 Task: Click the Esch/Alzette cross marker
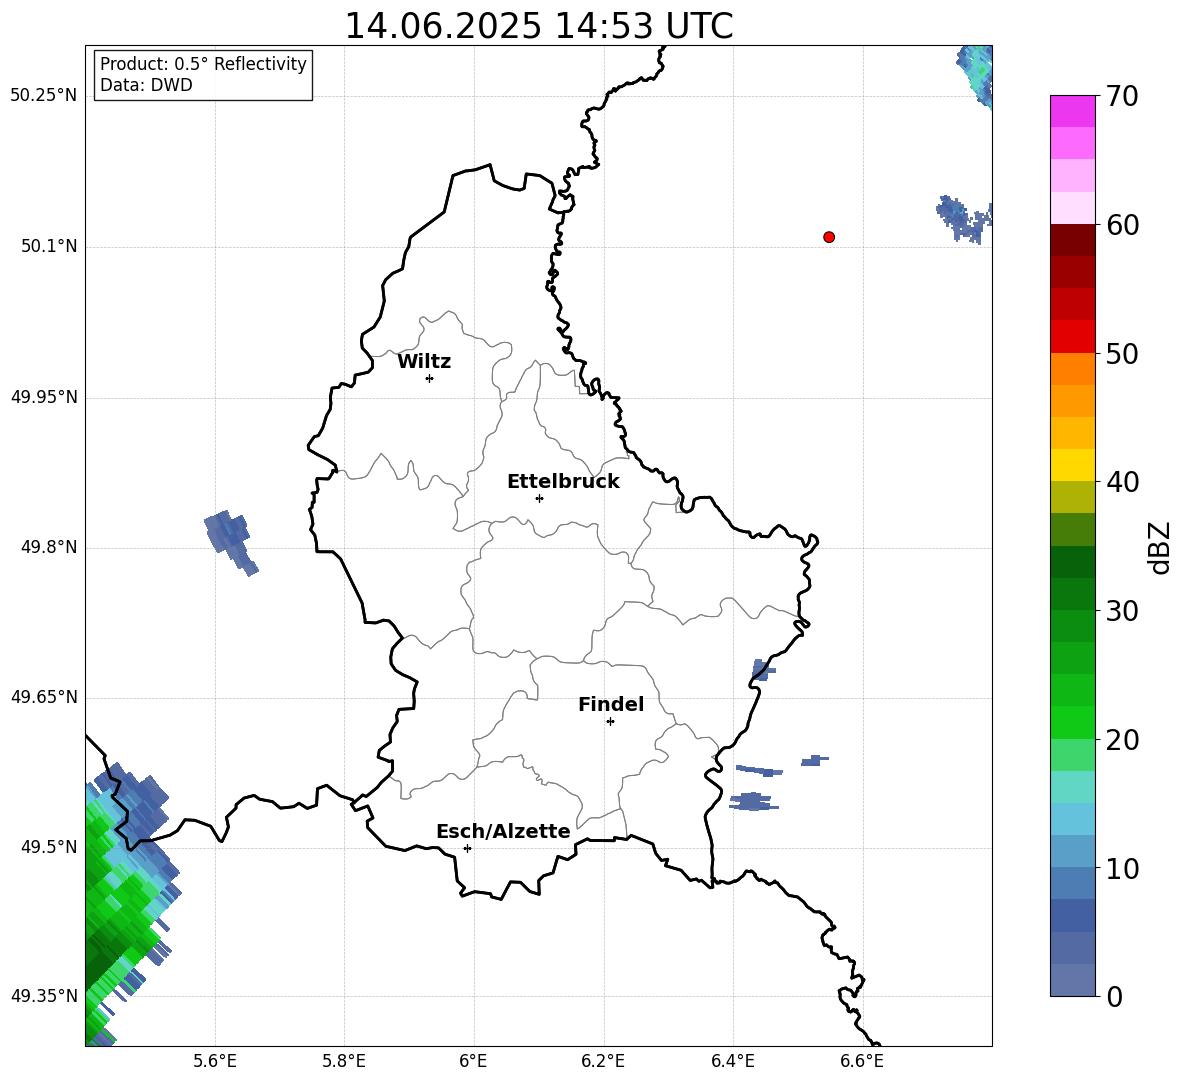pos(467,848)
